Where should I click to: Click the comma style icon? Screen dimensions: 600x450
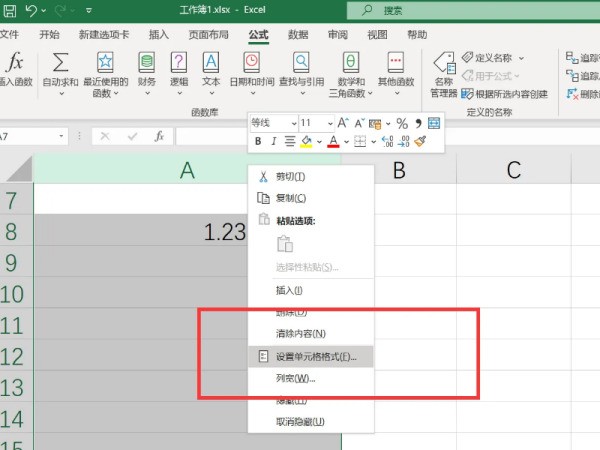(417, 123)
